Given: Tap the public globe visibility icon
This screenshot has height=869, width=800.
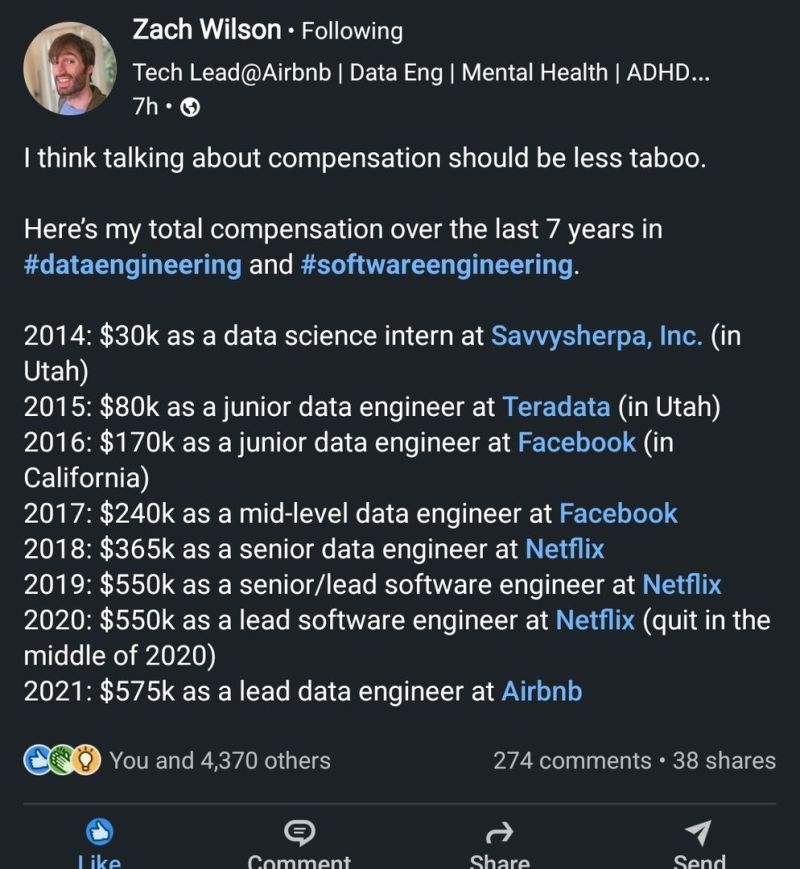Looking at the screenshot, I should coord(190,108).
